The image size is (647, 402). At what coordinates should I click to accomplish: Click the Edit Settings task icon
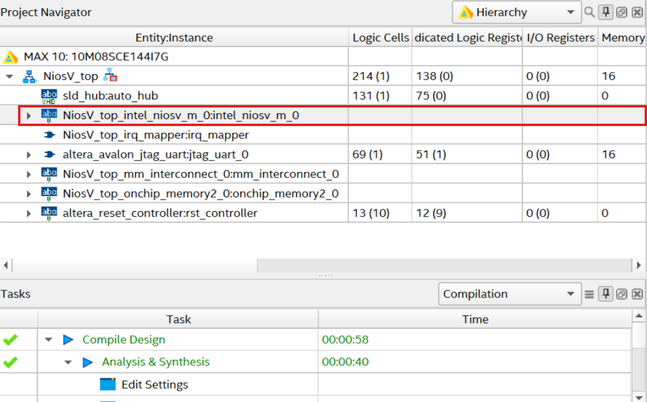click(107, 384)
